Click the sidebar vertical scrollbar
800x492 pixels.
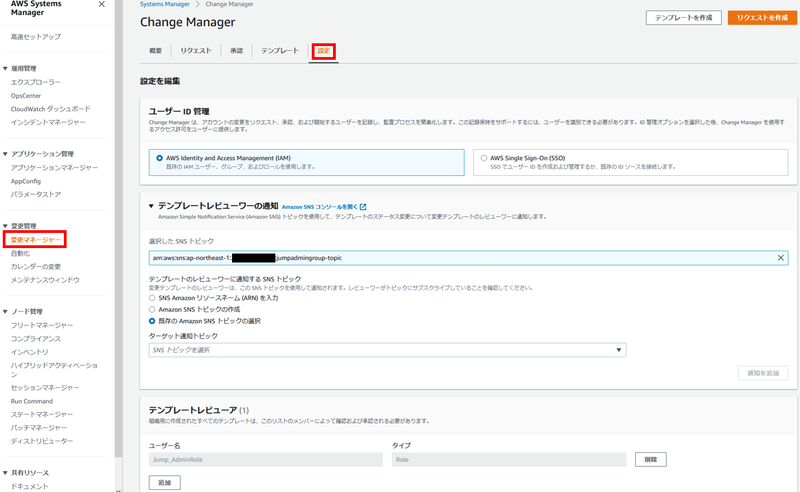coord(118,229)
